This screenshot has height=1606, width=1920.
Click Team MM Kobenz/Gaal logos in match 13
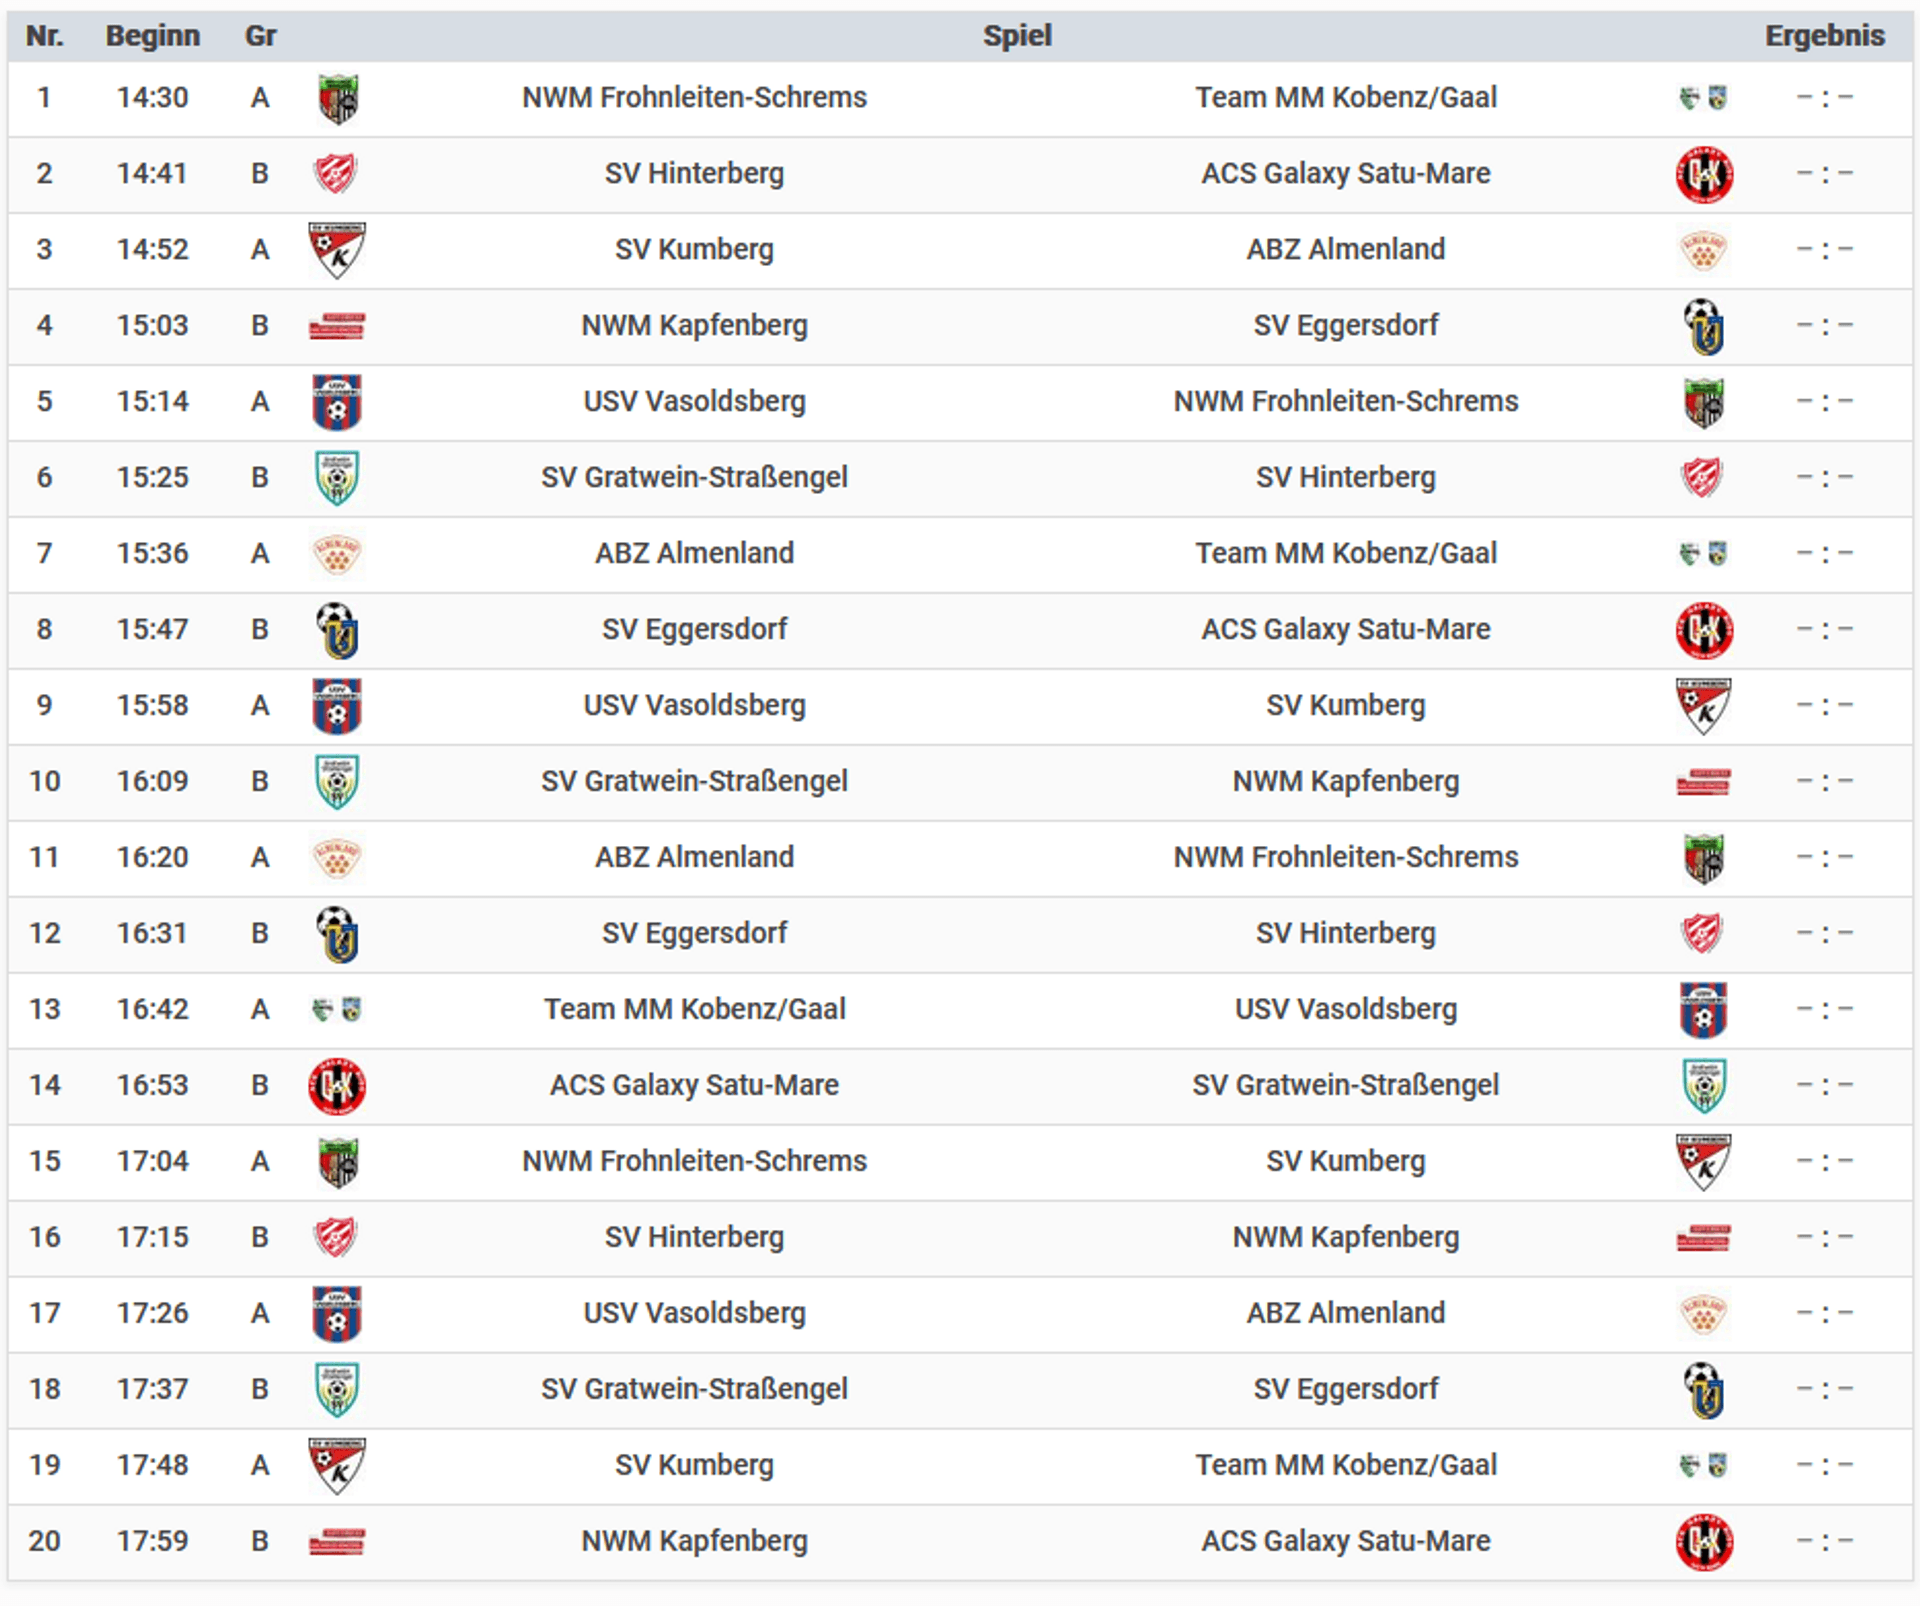click(x=337, y=1010)
